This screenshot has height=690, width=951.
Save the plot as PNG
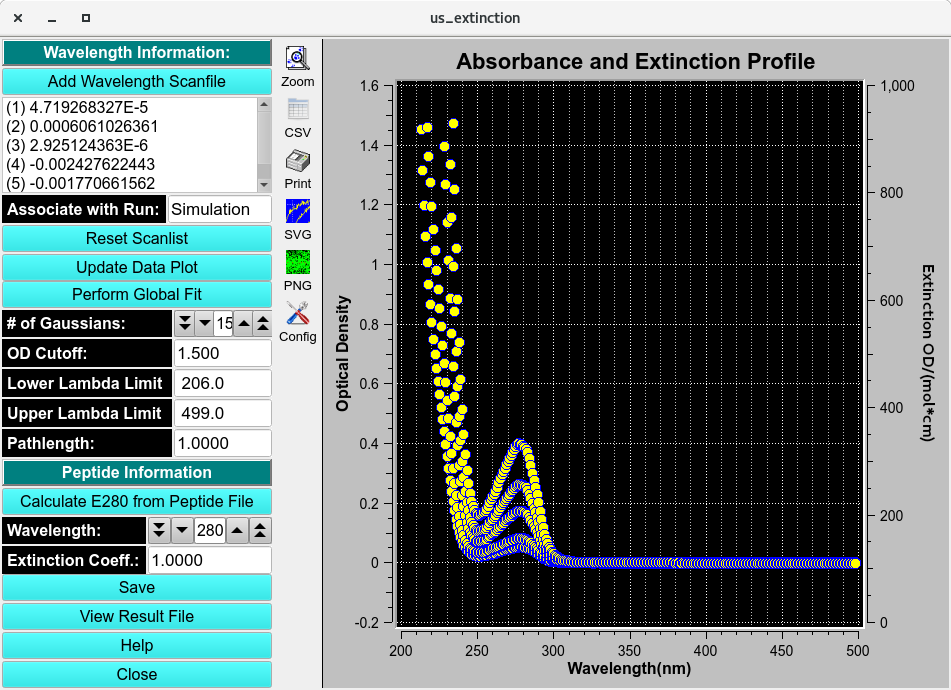click(297, 269)
